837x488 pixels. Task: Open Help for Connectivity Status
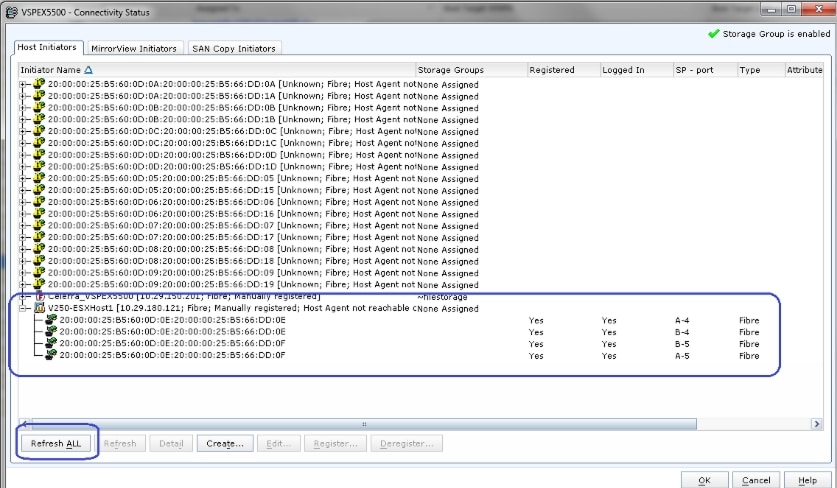[808, 480]
